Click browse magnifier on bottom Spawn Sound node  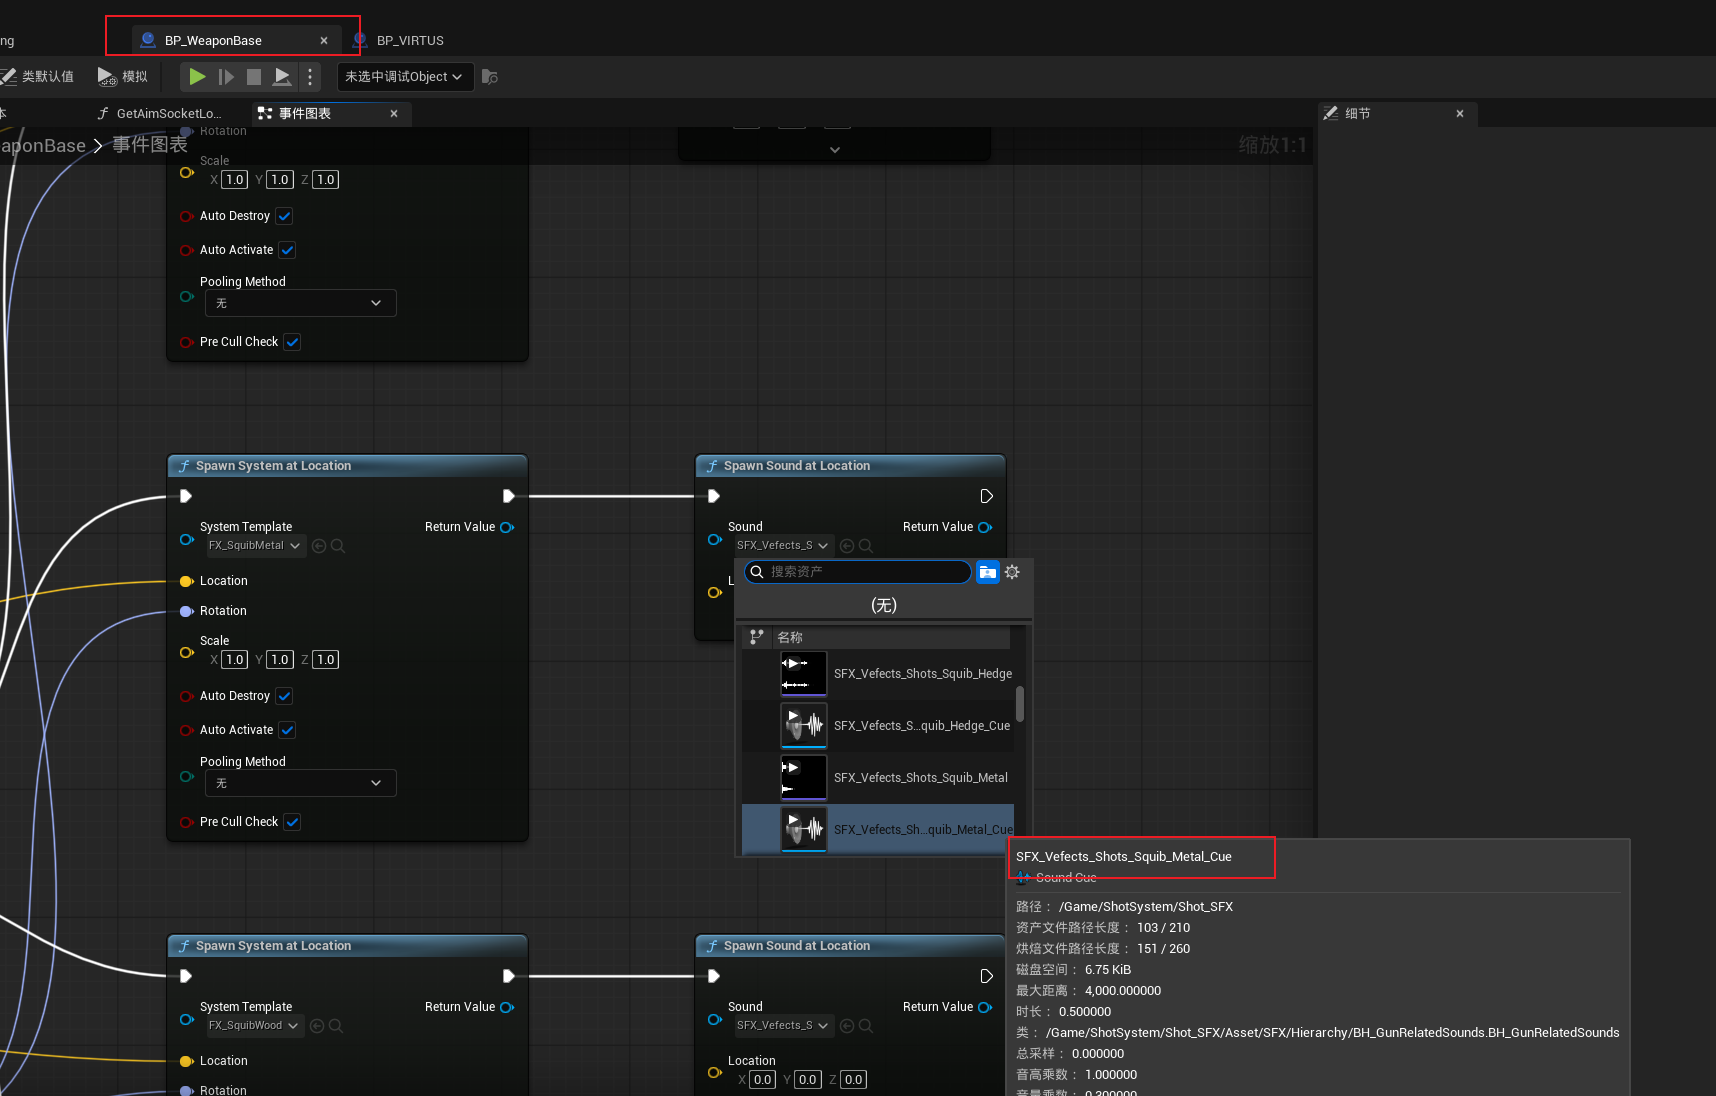[x=866, y=1026]
